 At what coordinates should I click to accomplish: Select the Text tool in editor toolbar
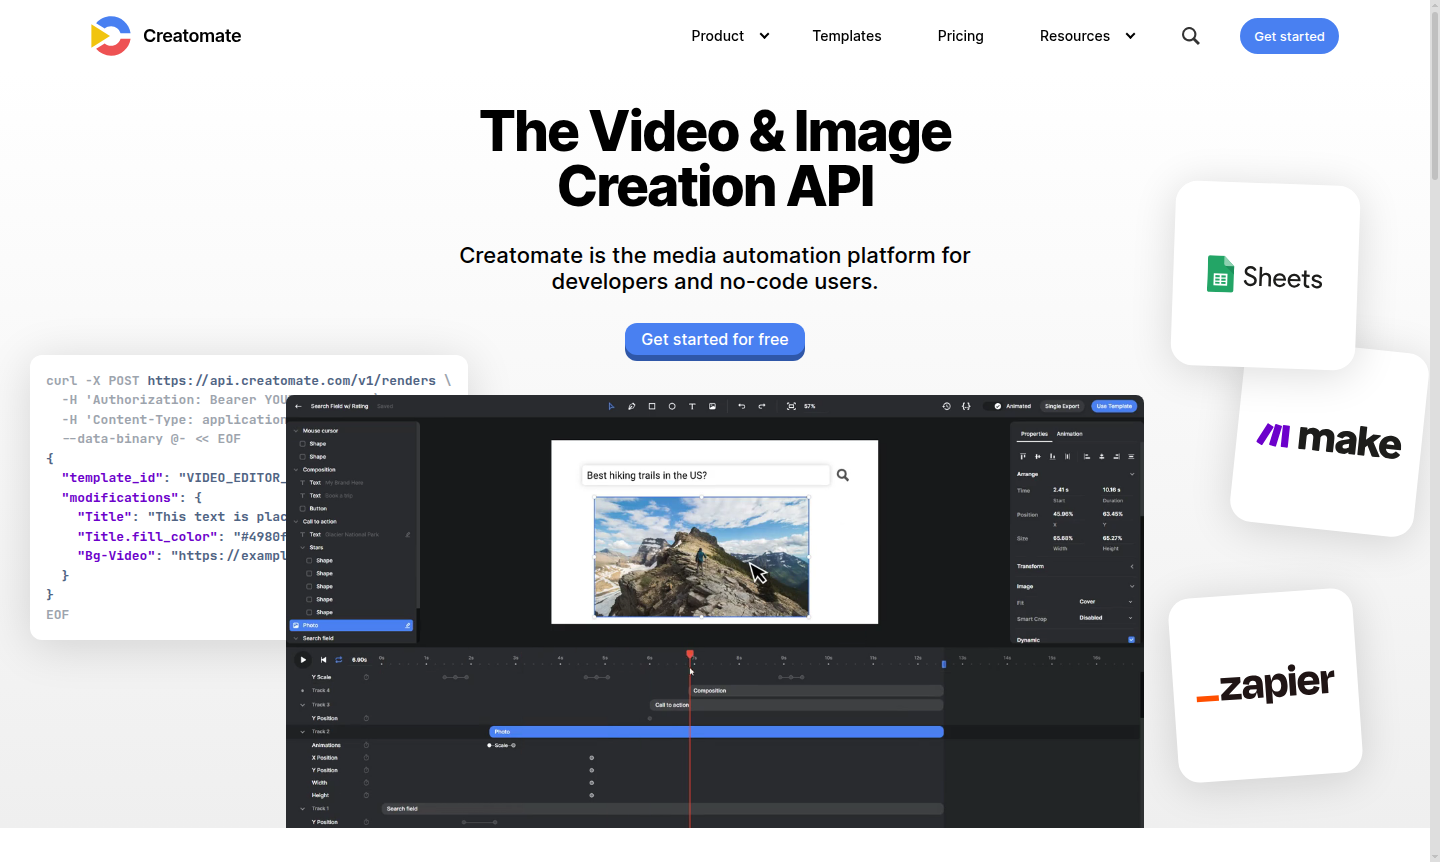point(692,406)
